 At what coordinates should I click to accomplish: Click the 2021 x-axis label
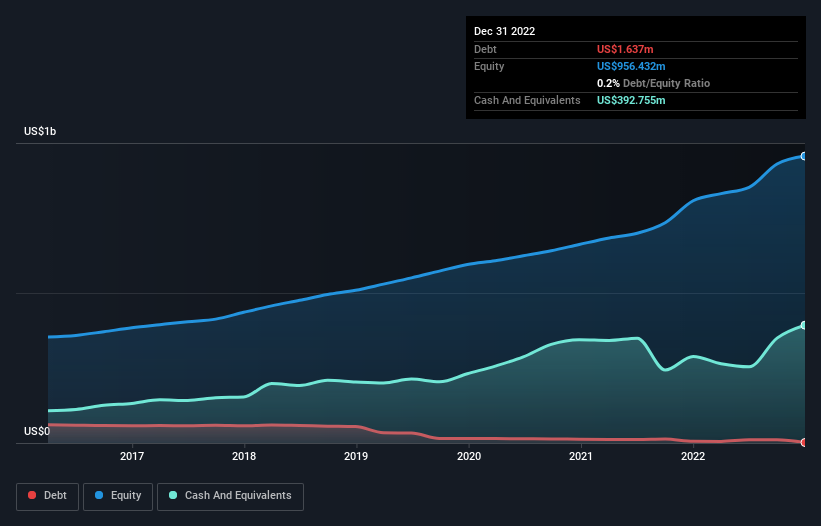tap(581, 456)
